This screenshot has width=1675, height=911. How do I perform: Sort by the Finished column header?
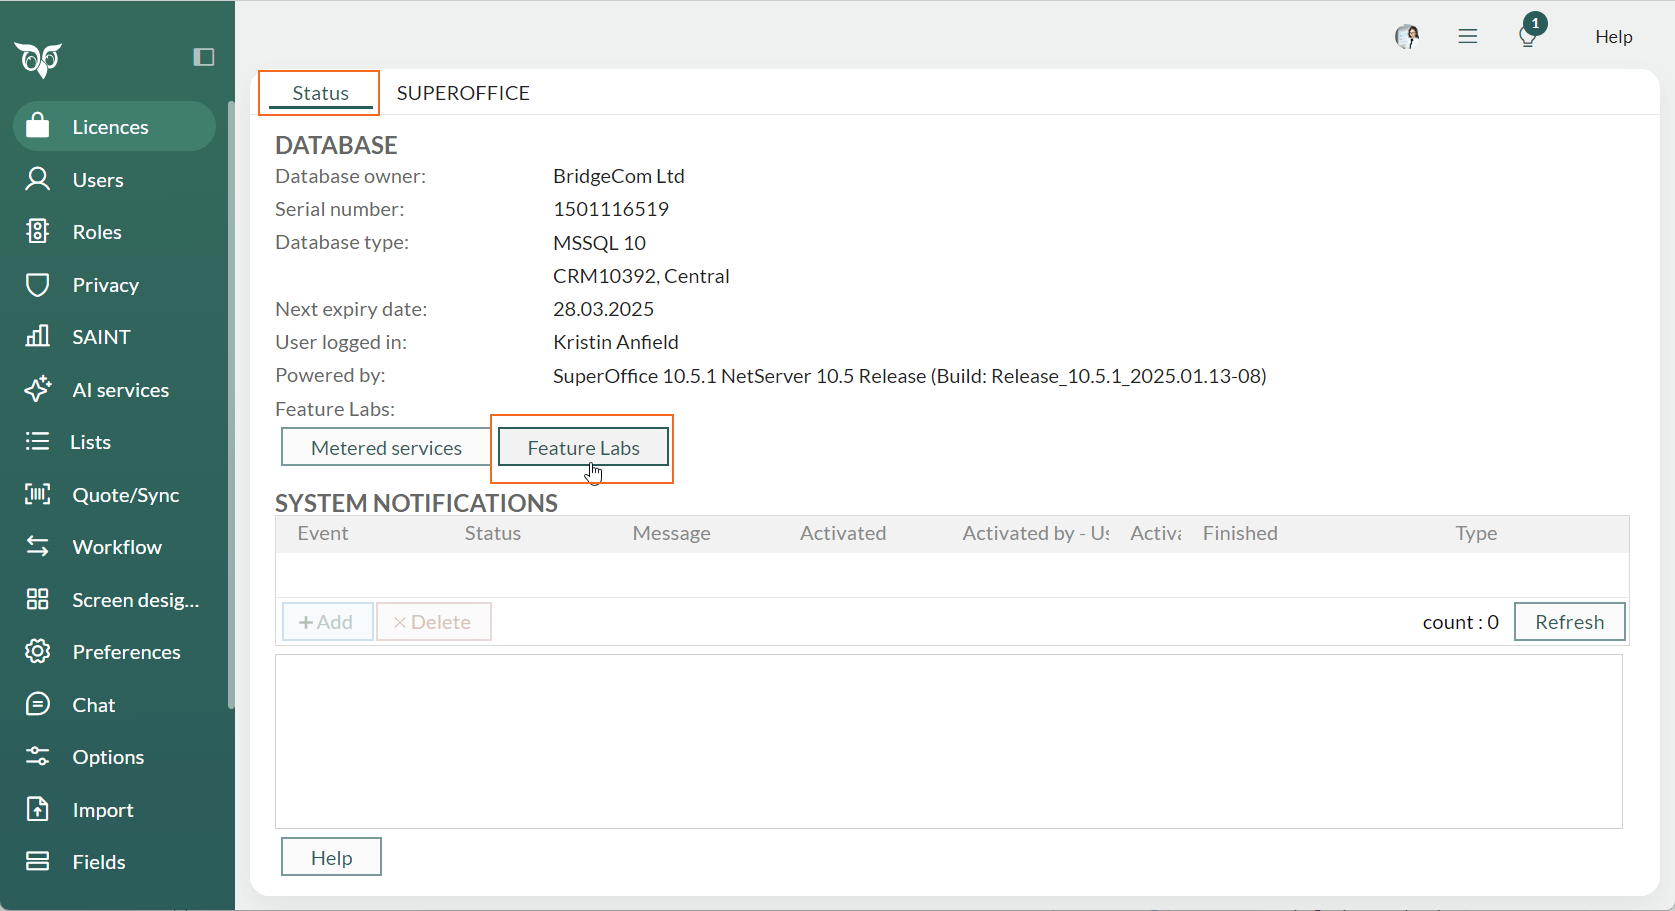[1240, 533]
